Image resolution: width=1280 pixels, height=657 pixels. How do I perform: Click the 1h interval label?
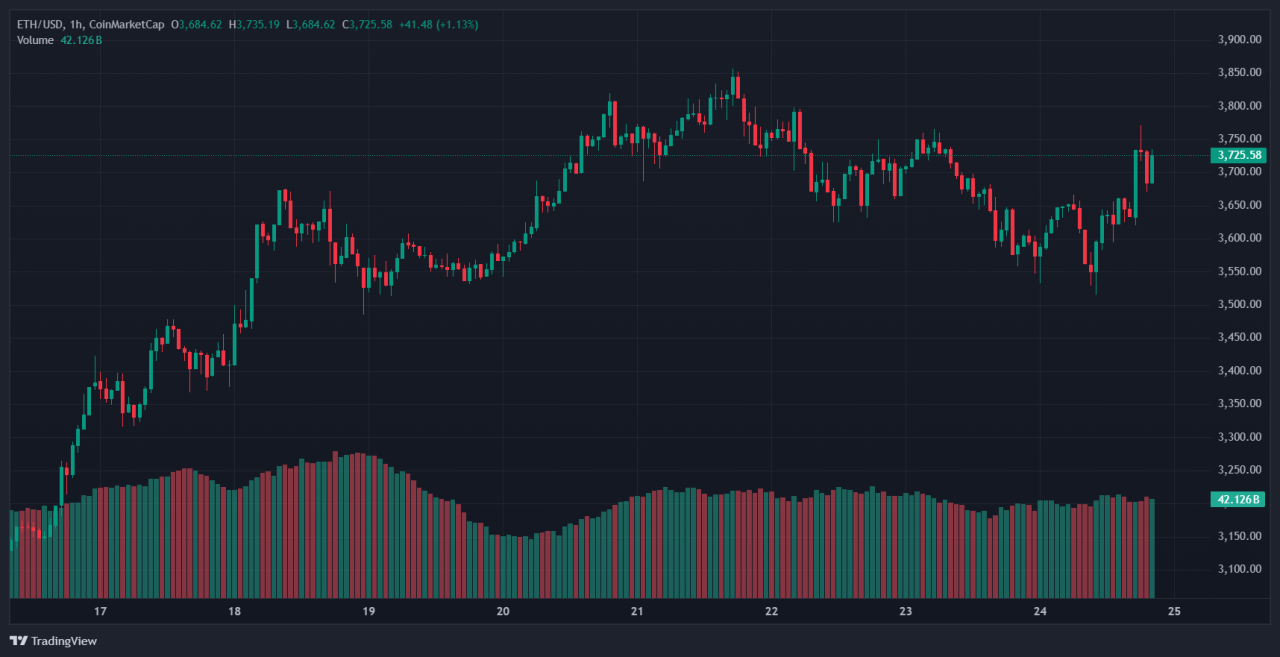point(78,24)
